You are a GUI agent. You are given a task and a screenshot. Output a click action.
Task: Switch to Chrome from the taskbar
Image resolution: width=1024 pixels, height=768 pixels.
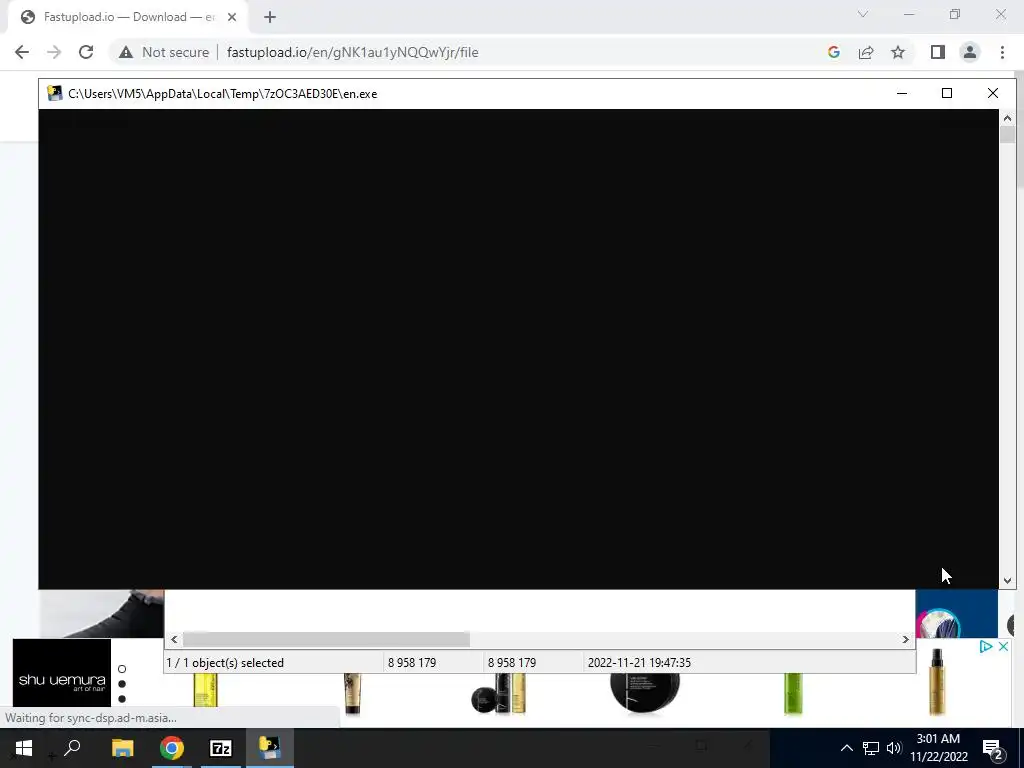pyautogui.click(x=172, y=748)
